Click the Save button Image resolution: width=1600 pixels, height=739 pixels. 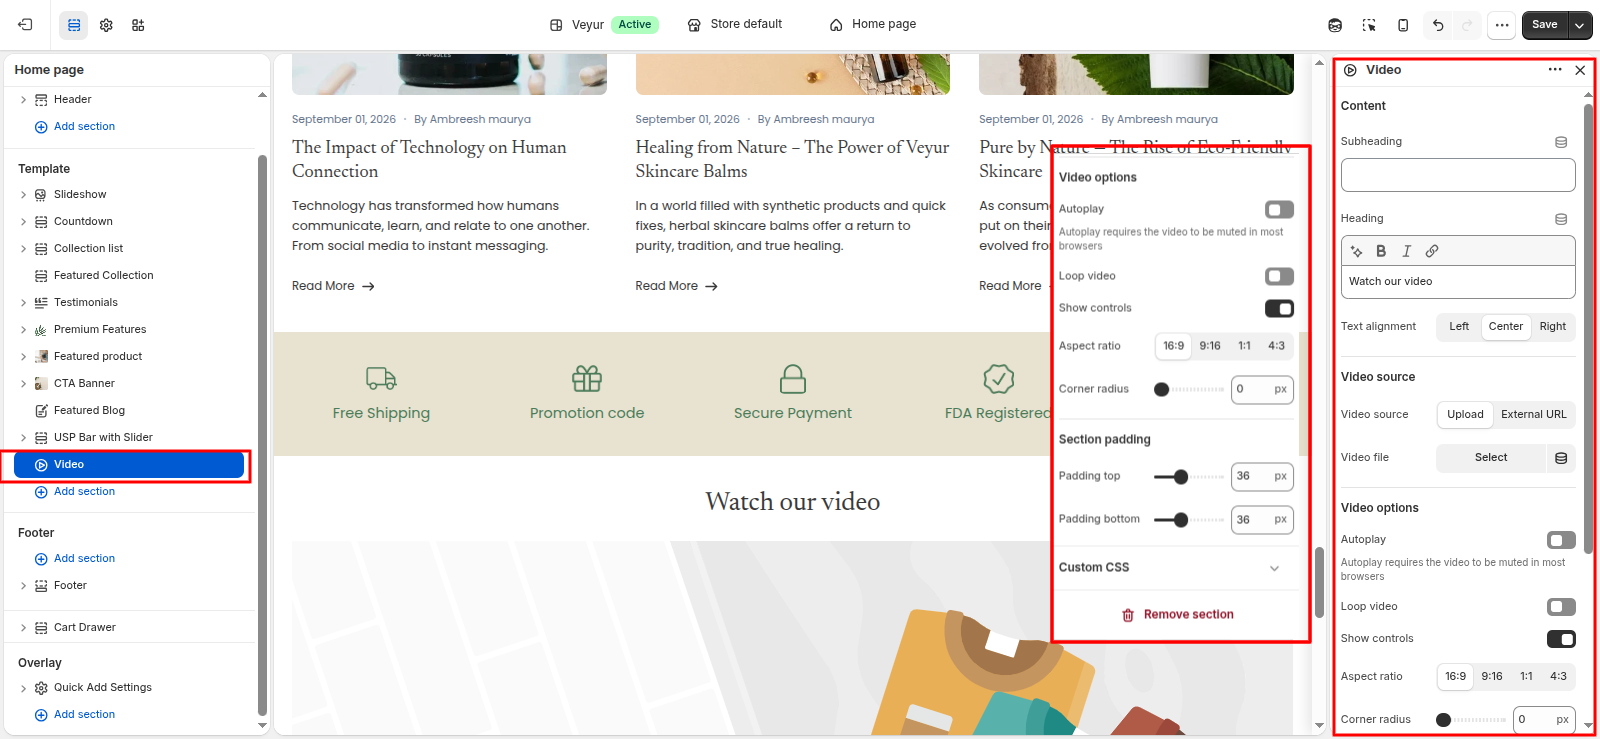(x=1545, y=25)
